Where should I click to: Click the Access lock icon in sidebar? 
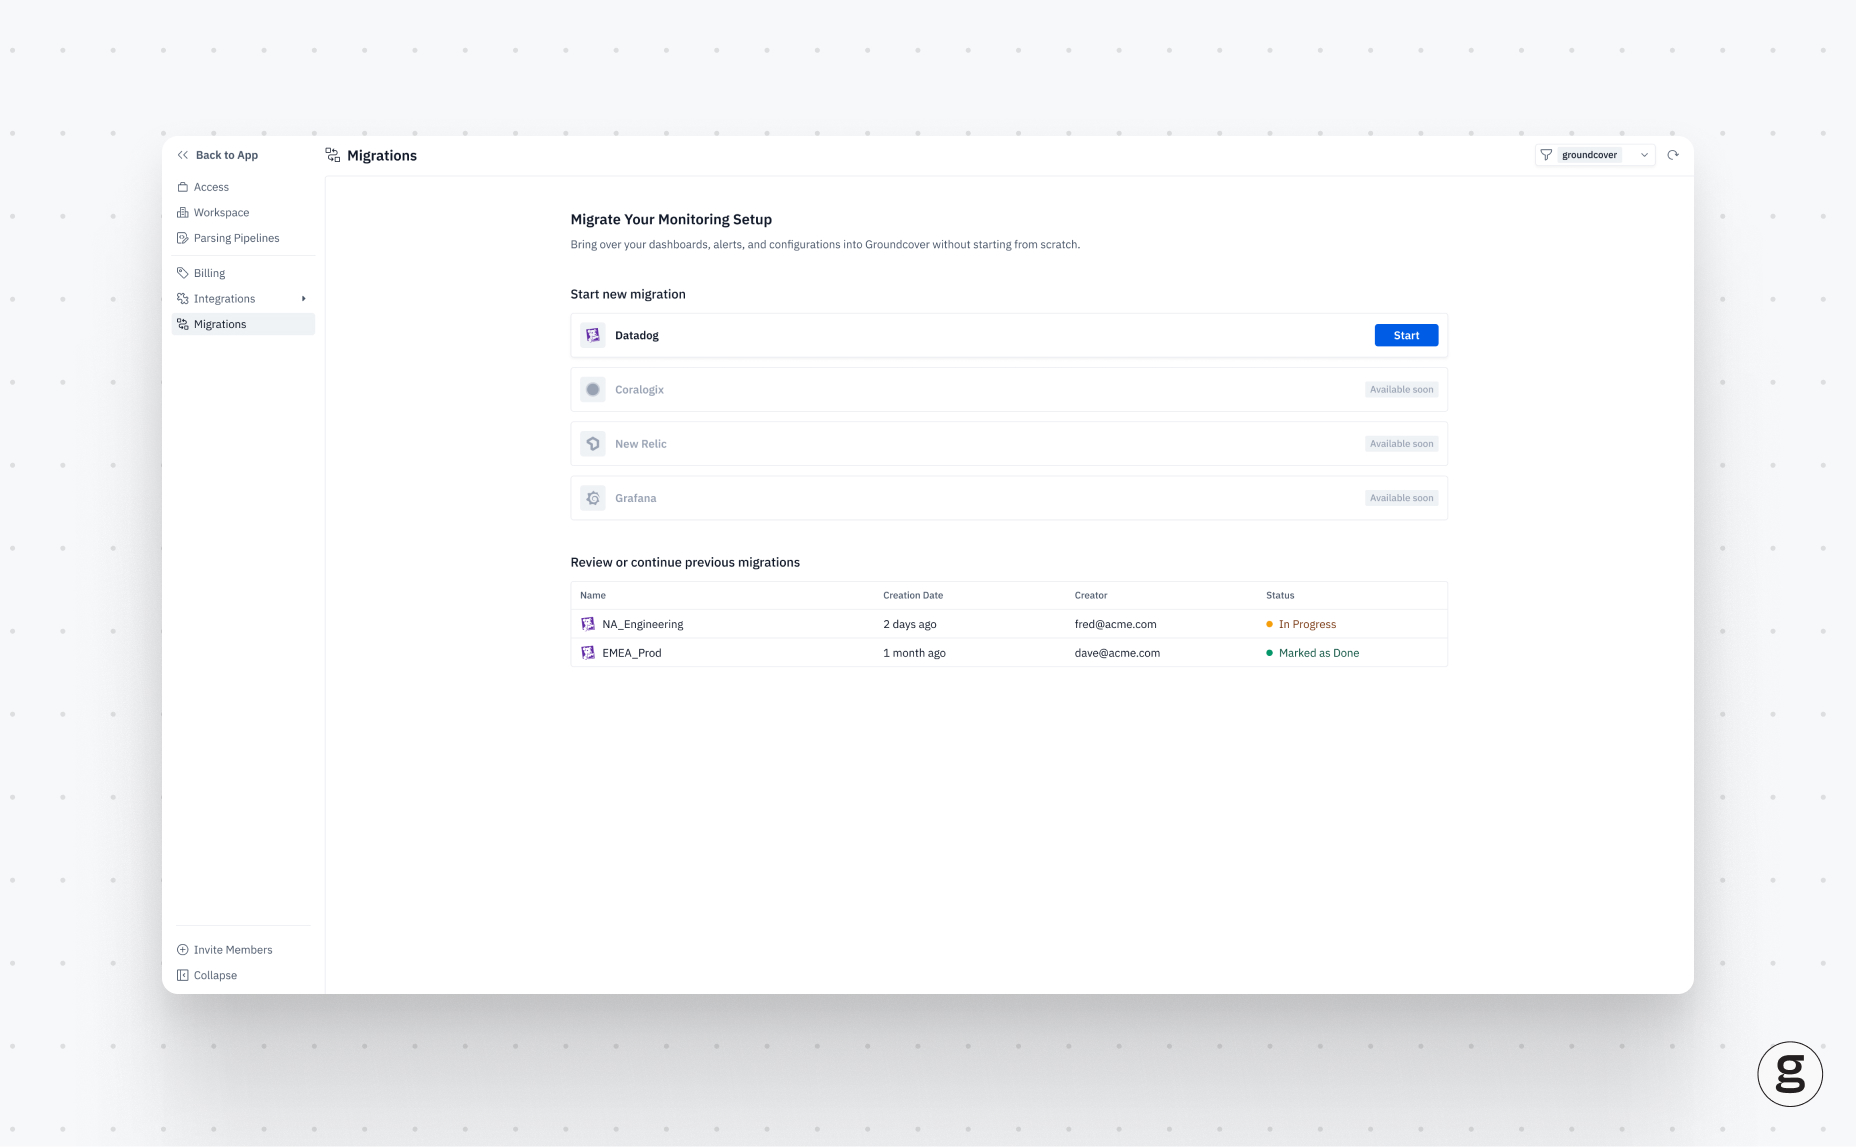(x=183, y=187)
